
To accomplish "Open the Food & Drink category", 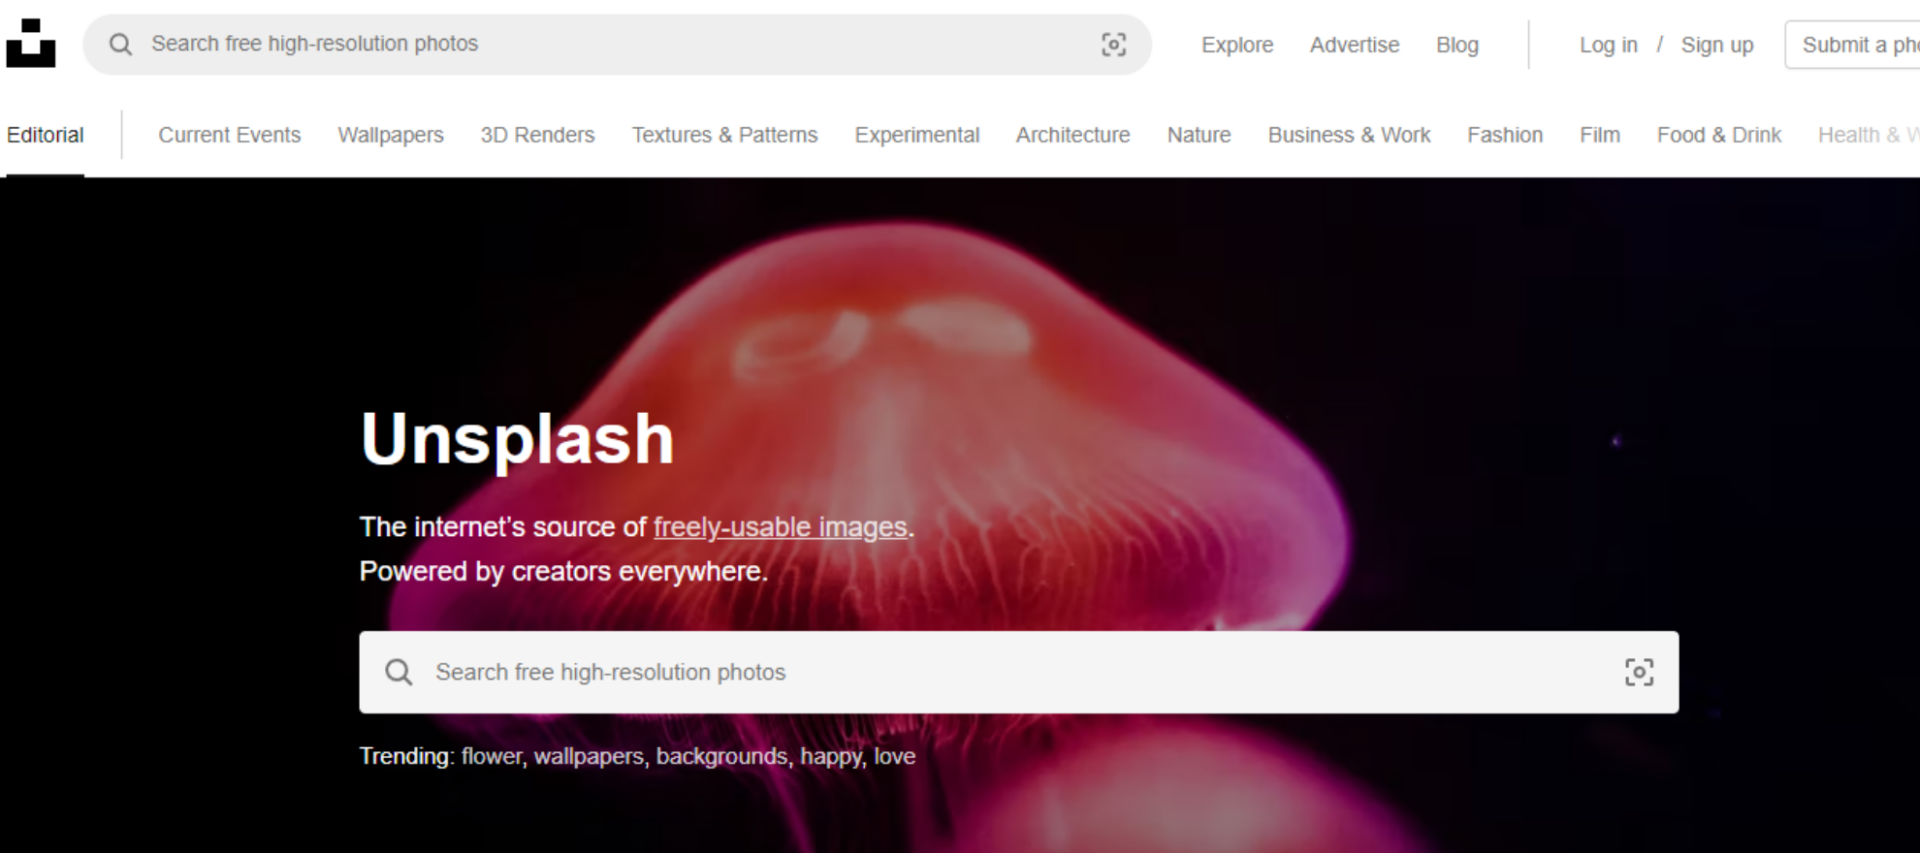I will pyautogui.click(x=1719, y=135).
